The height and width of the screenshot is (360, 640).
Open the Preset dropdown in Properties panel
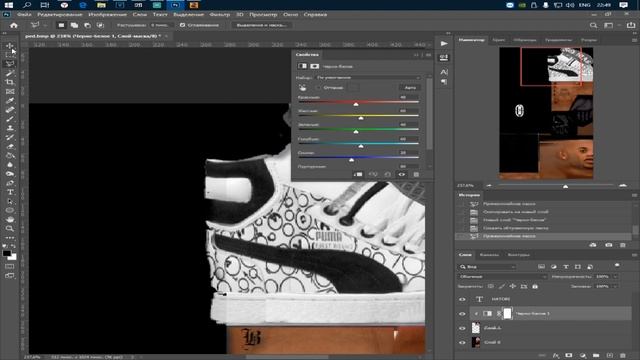point(368,78)
